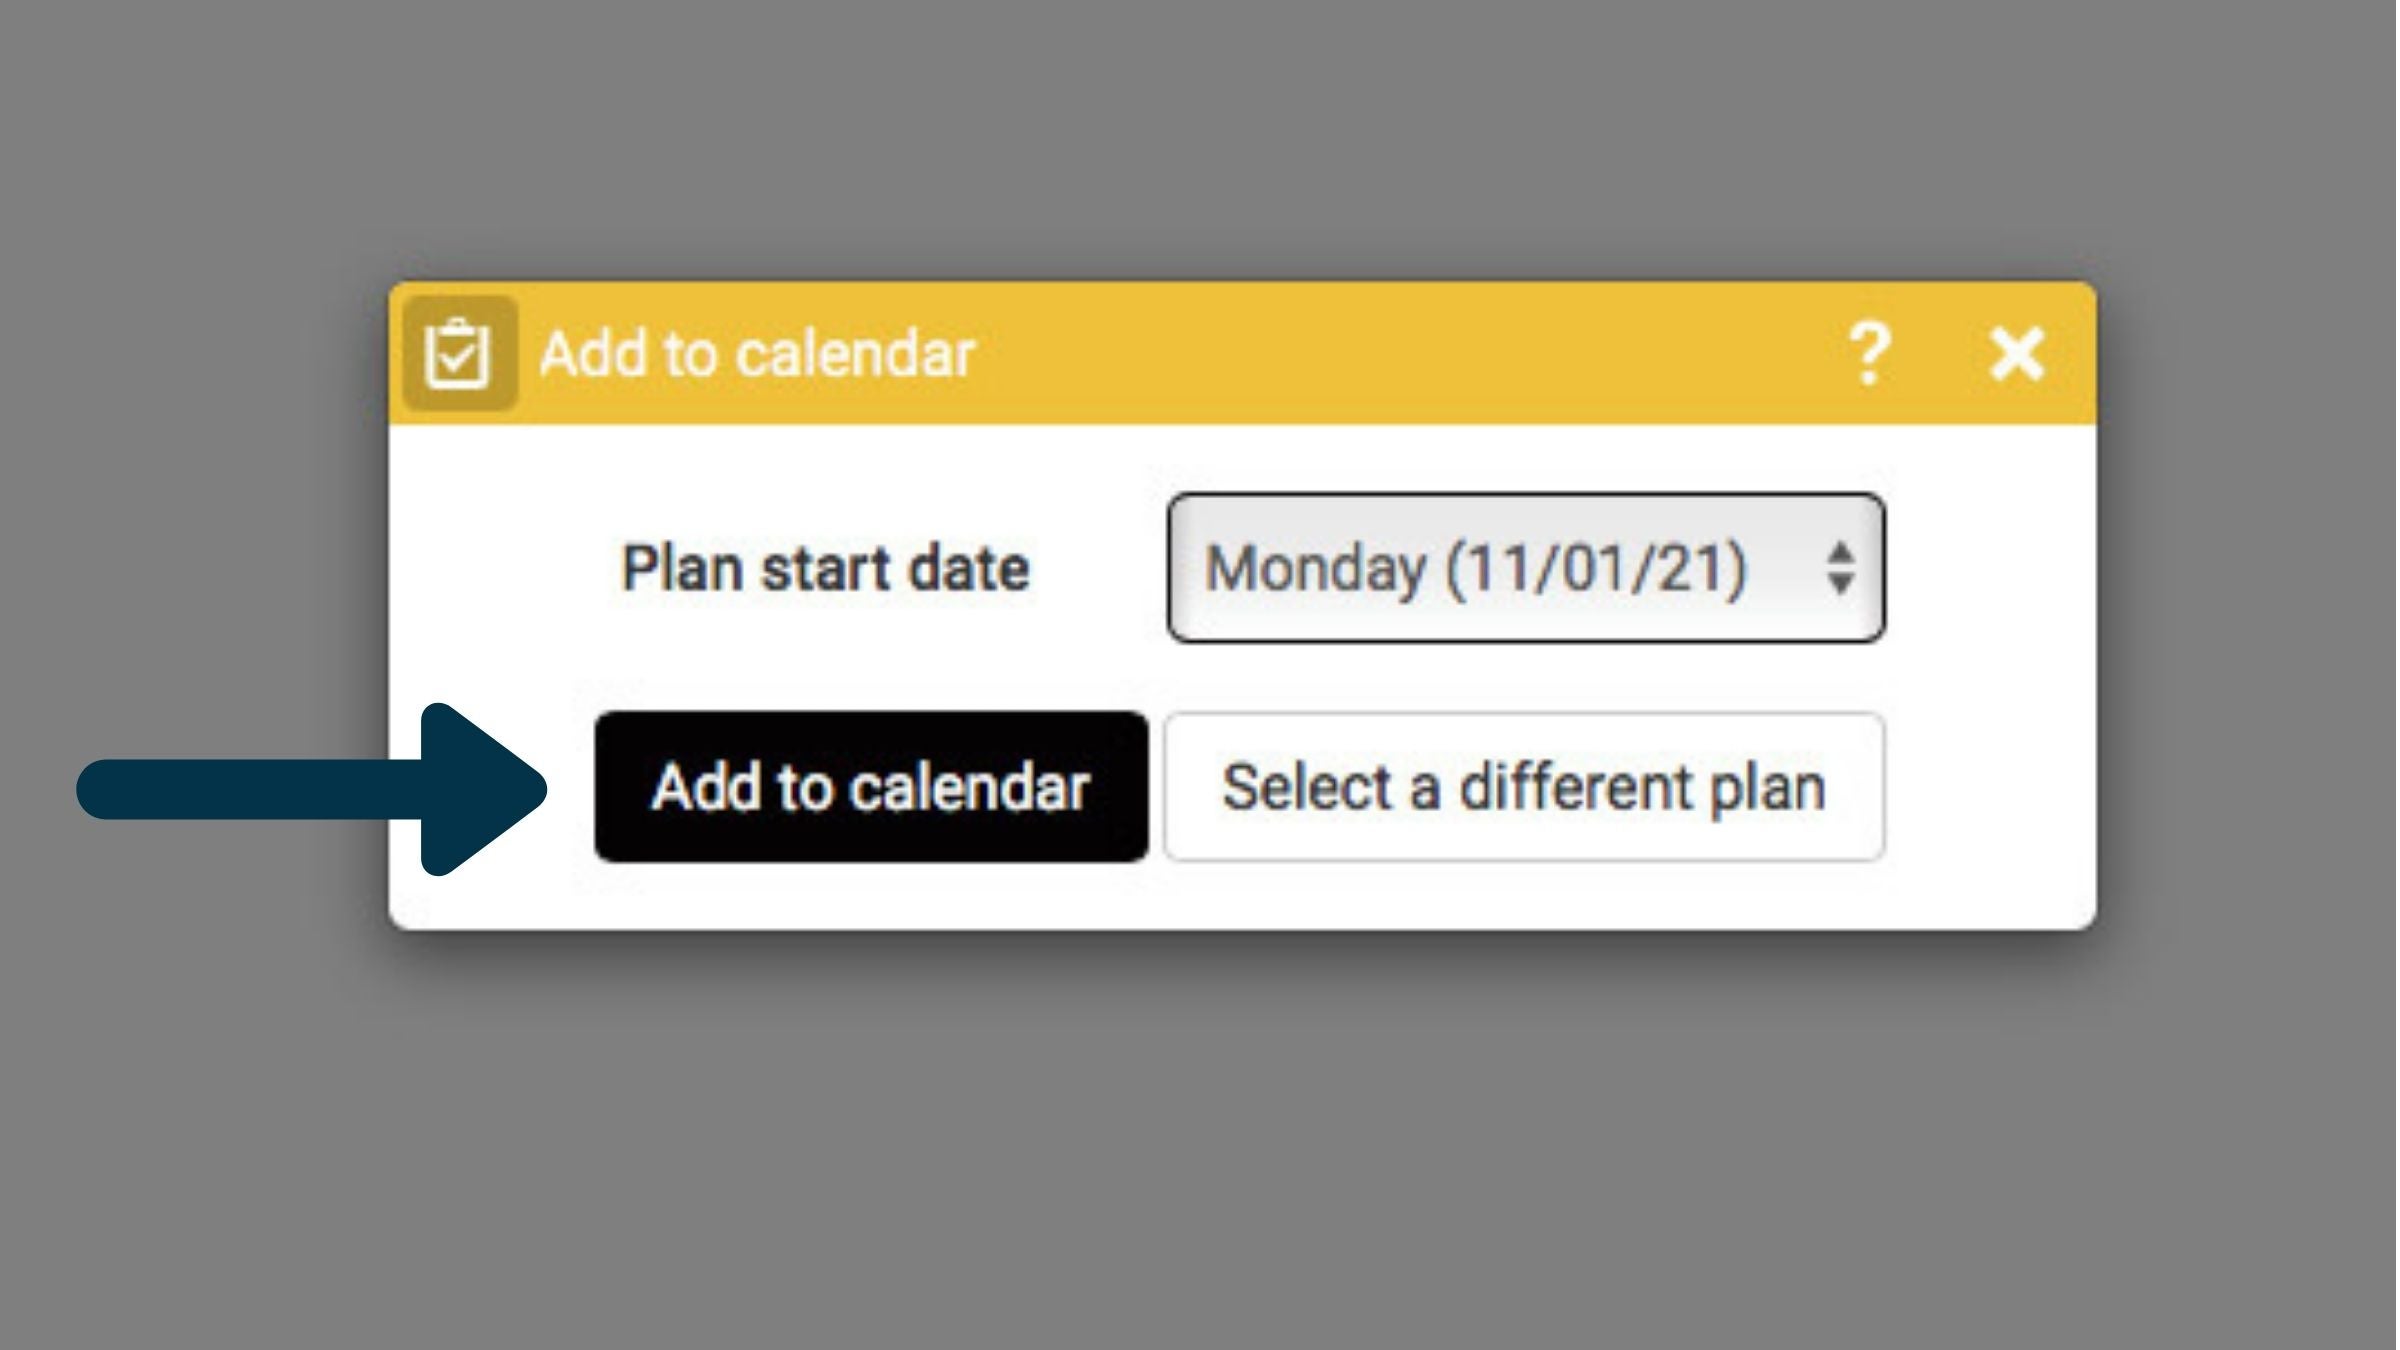Click the Add to calendar header title
The image size is (2400, 1350).
(757, 354)
